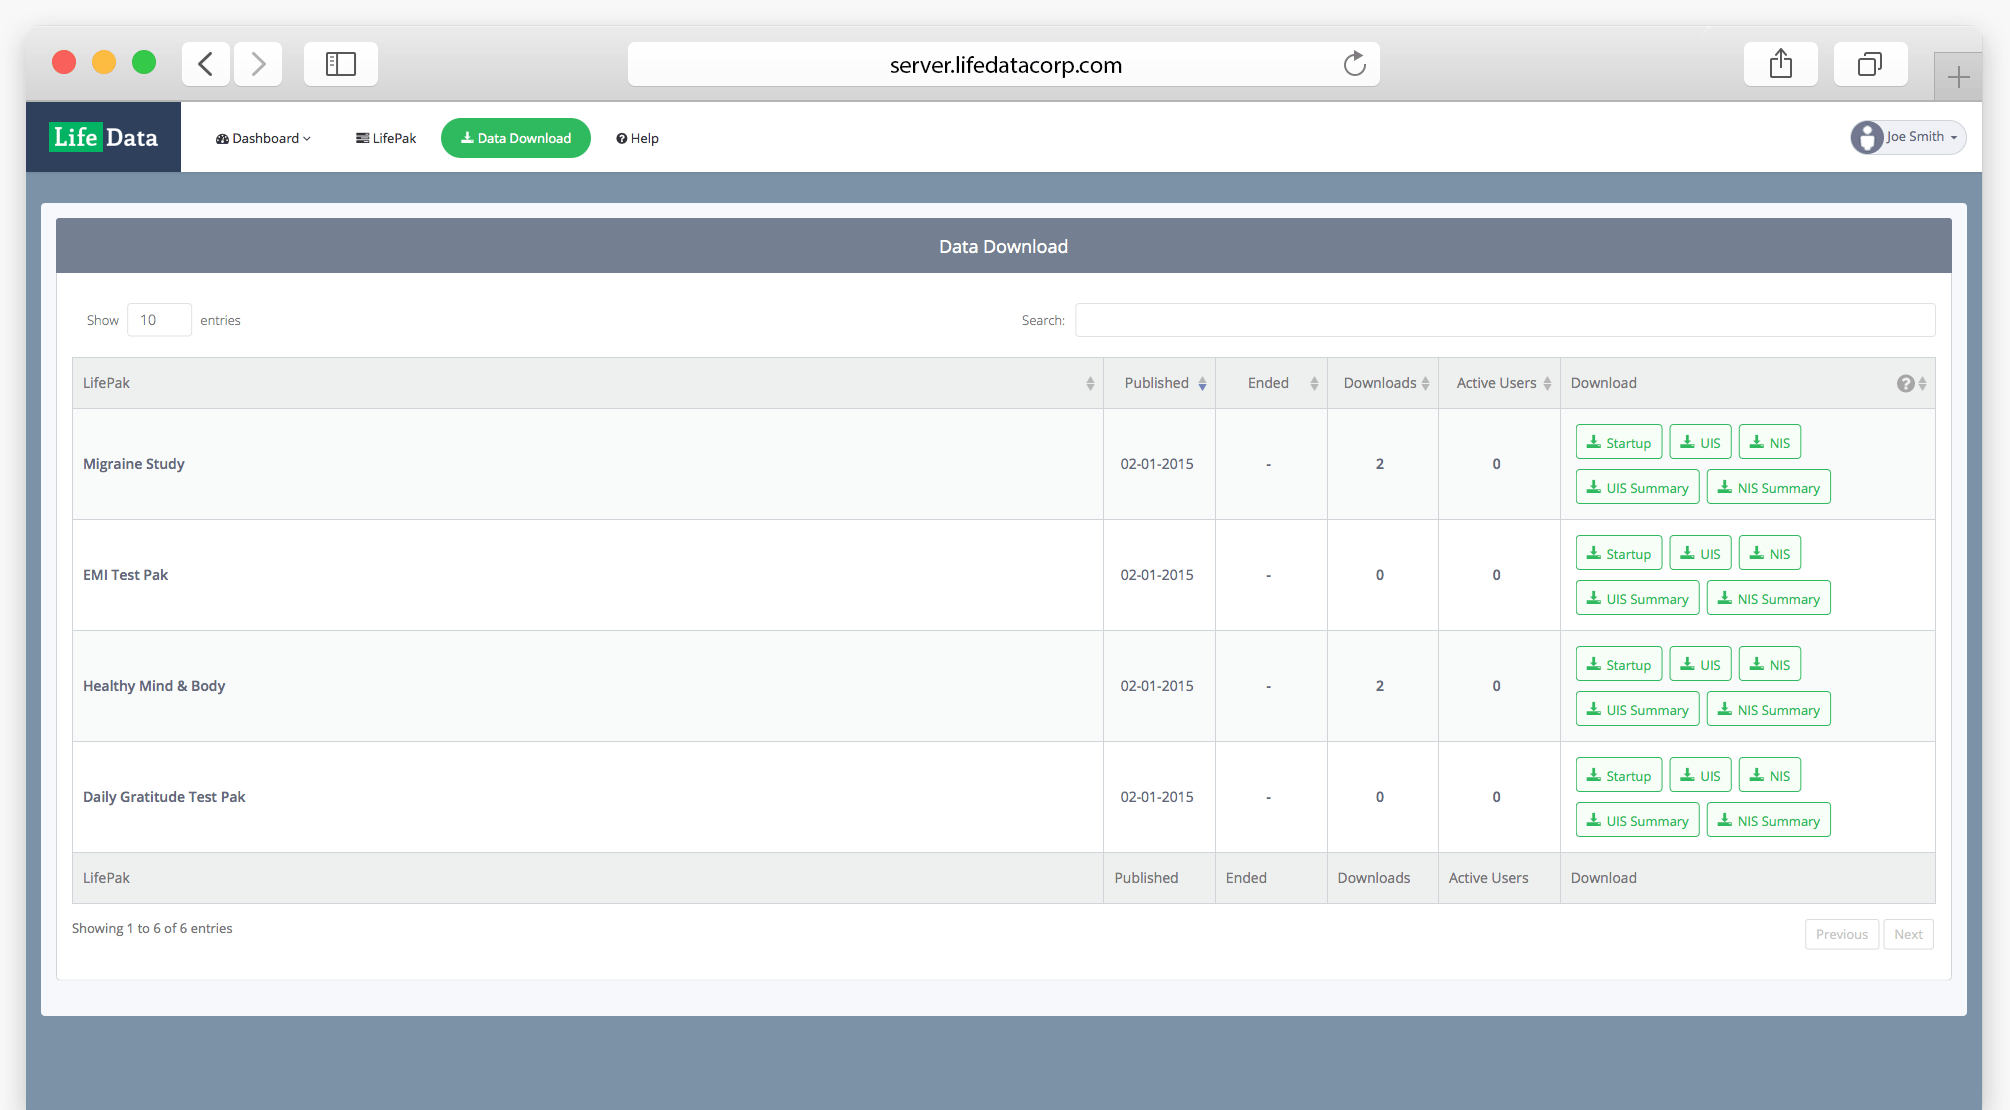Open a new tab with plus button
Screen dimensions: 2010x1110
tap(1957, 77)
